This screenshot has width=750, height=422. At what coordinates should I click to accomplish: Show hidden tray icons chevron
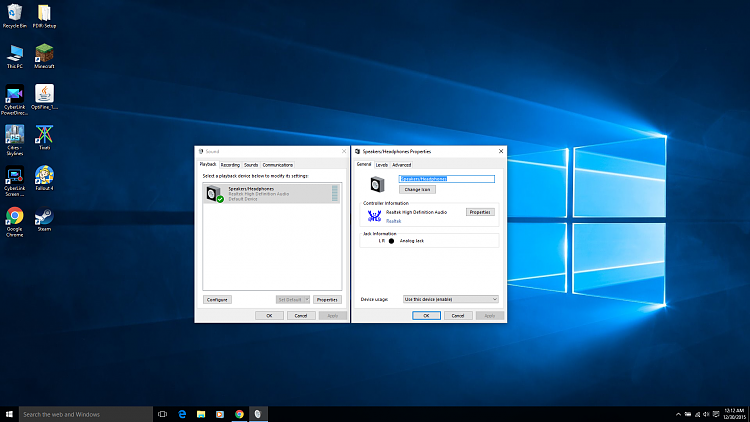pos(678,414)
